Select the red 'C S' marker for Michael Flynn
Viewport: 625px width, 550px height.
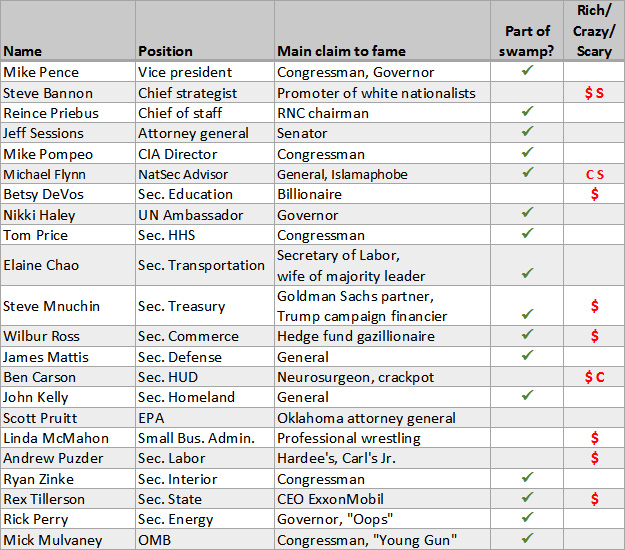point(594,174)
